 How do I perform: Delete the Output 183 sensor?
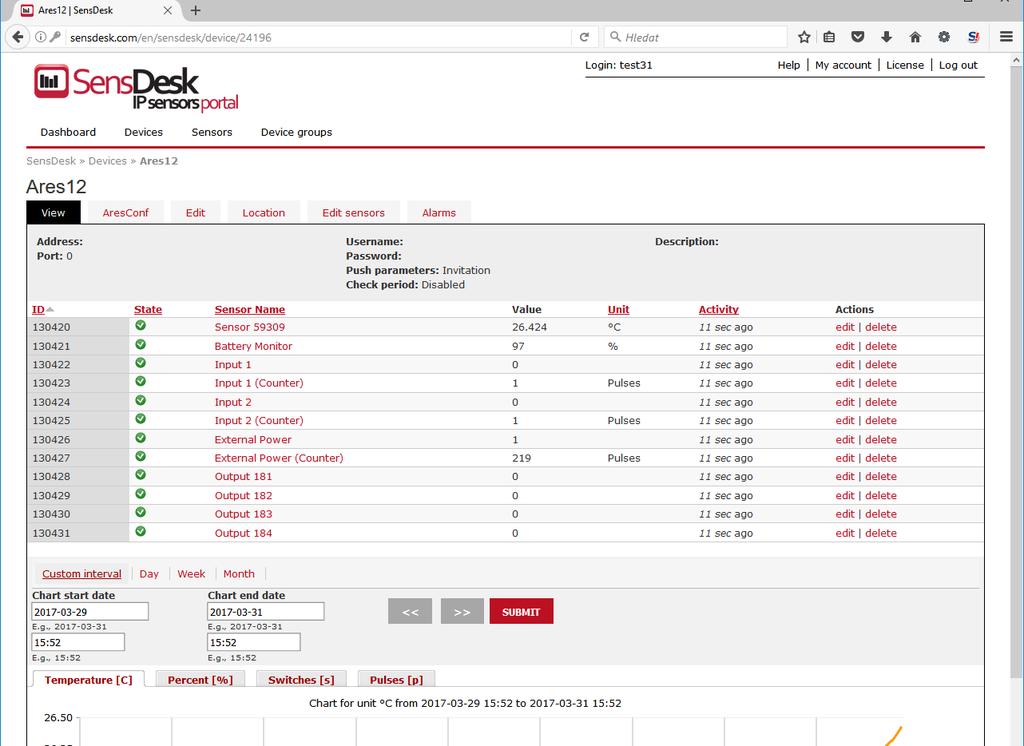[881, 514]
